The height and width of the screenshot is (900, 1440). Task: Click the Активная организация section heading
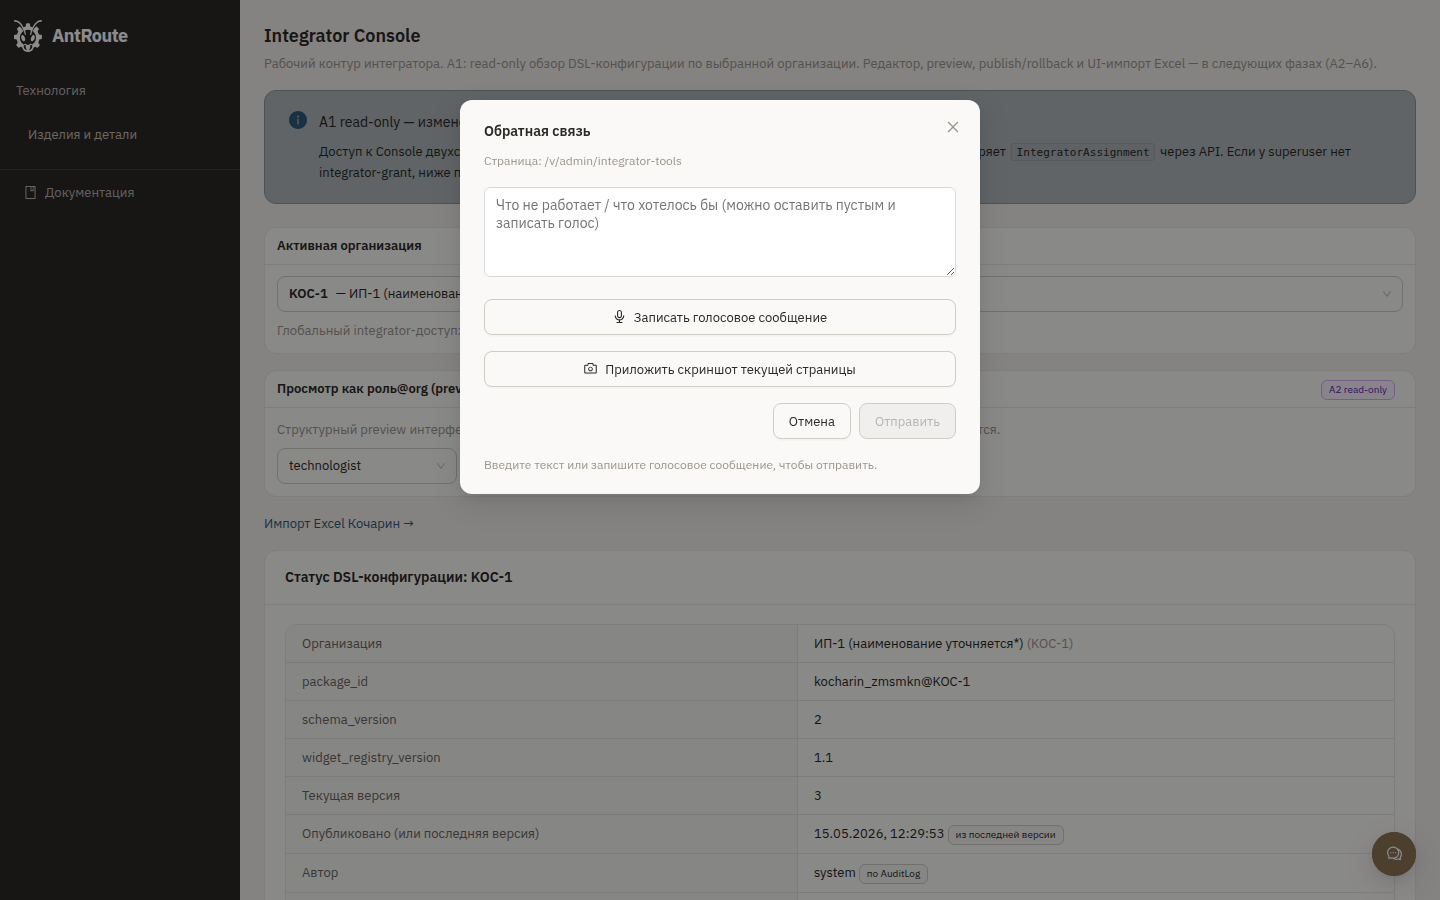(x=349, y=245)
